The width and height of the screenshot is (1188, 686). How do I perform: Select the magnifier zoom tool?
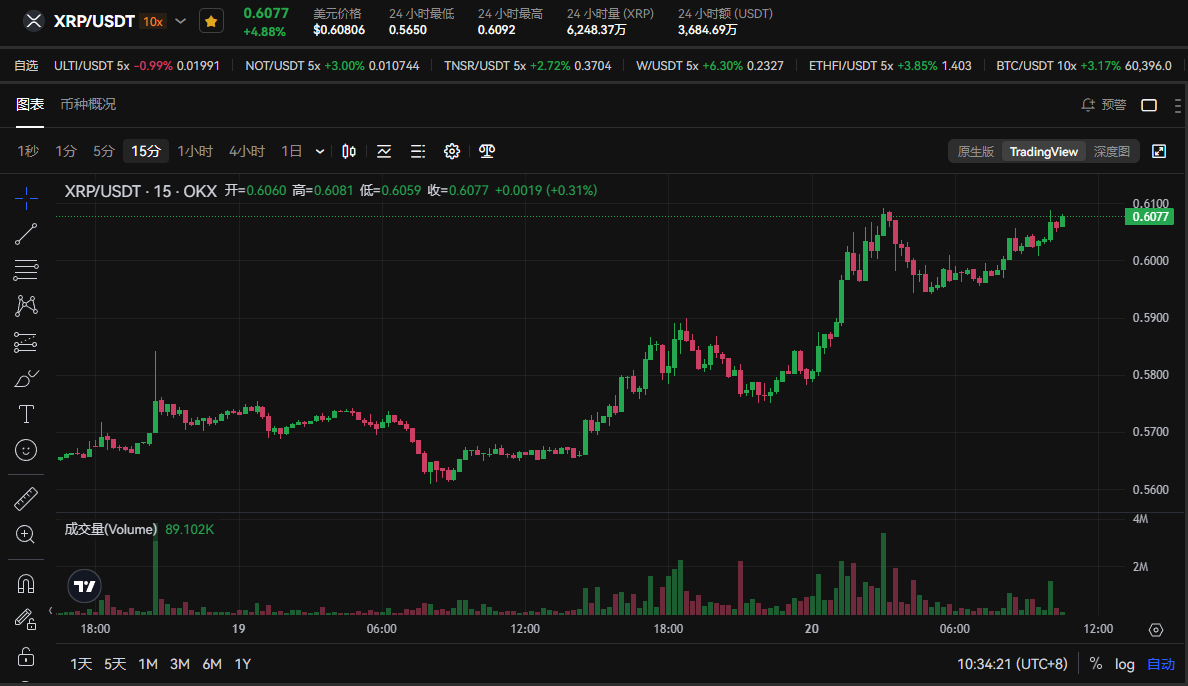[x=27, y=534]
